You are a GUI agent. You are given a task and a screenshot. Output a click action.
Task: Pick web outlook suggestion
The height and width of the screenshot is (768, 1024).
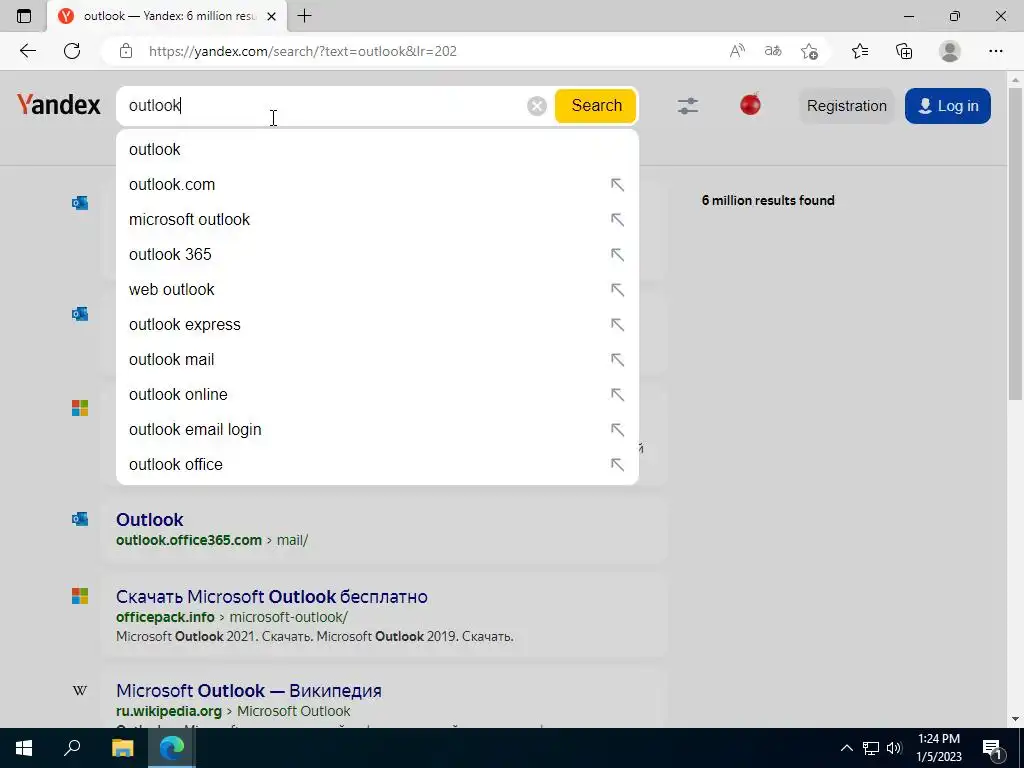tap(377, 289)
